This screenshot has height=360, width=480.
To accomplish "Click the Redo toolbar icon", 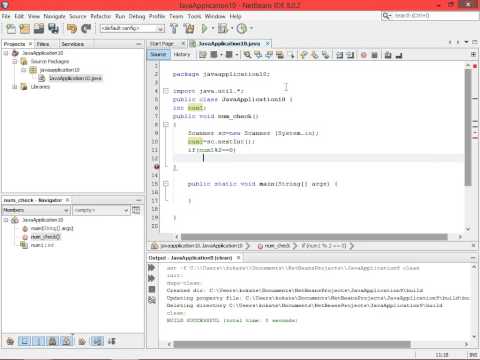I will pos(86,29).
